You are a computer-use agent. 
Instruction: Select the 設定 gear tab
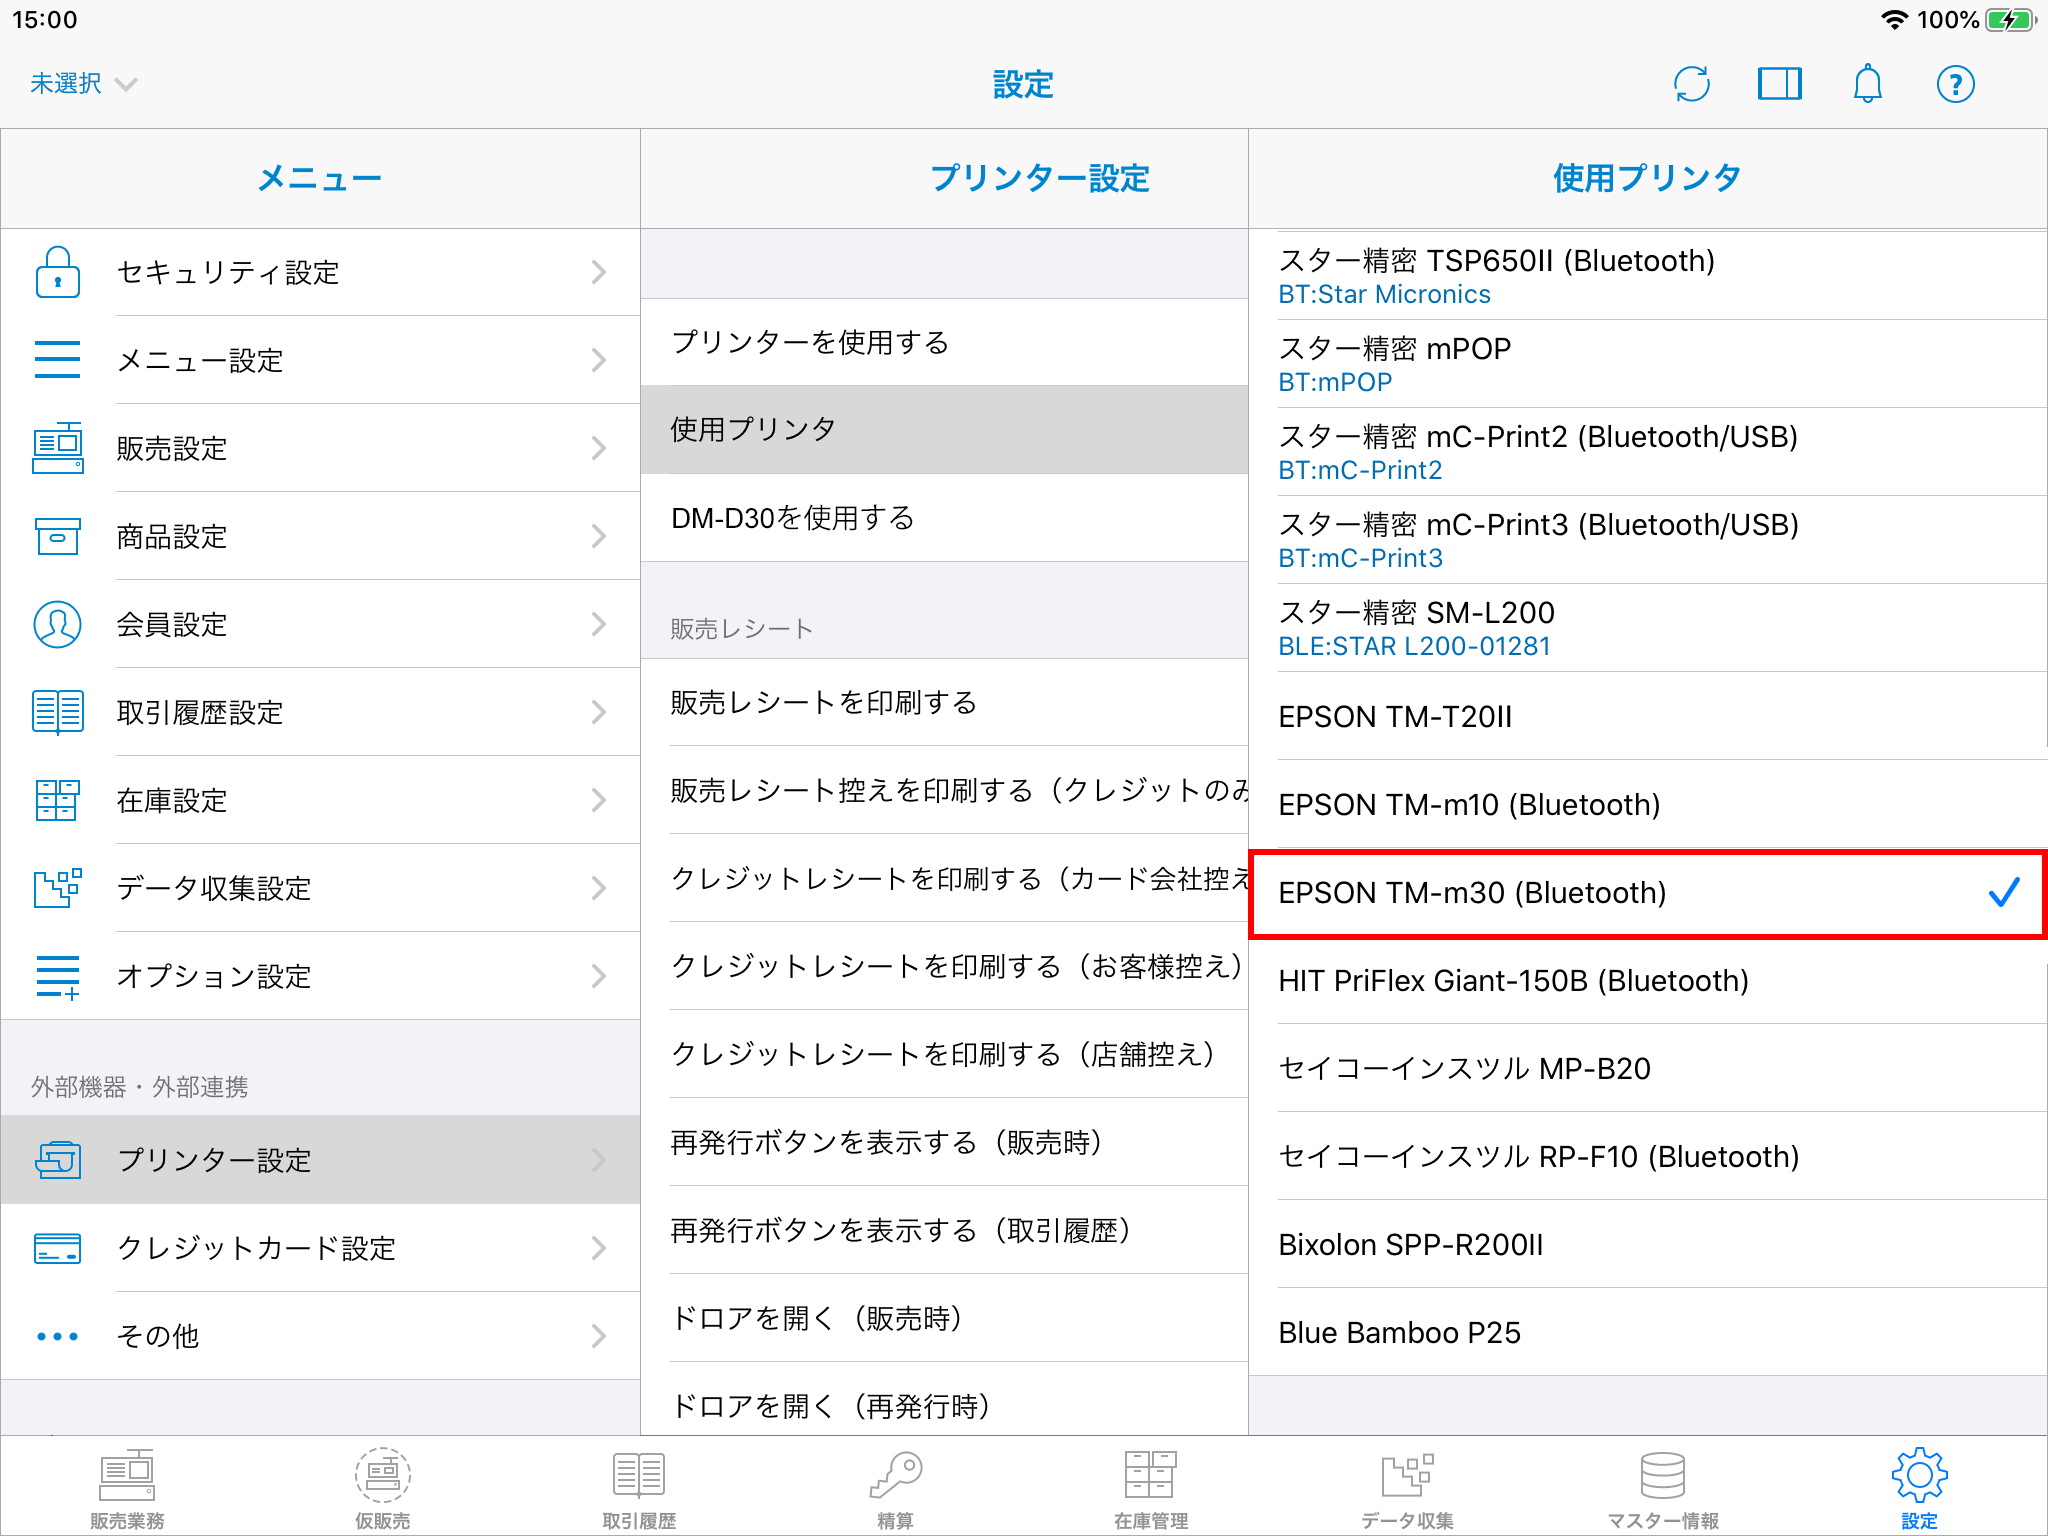[x=1919, y=1489]
